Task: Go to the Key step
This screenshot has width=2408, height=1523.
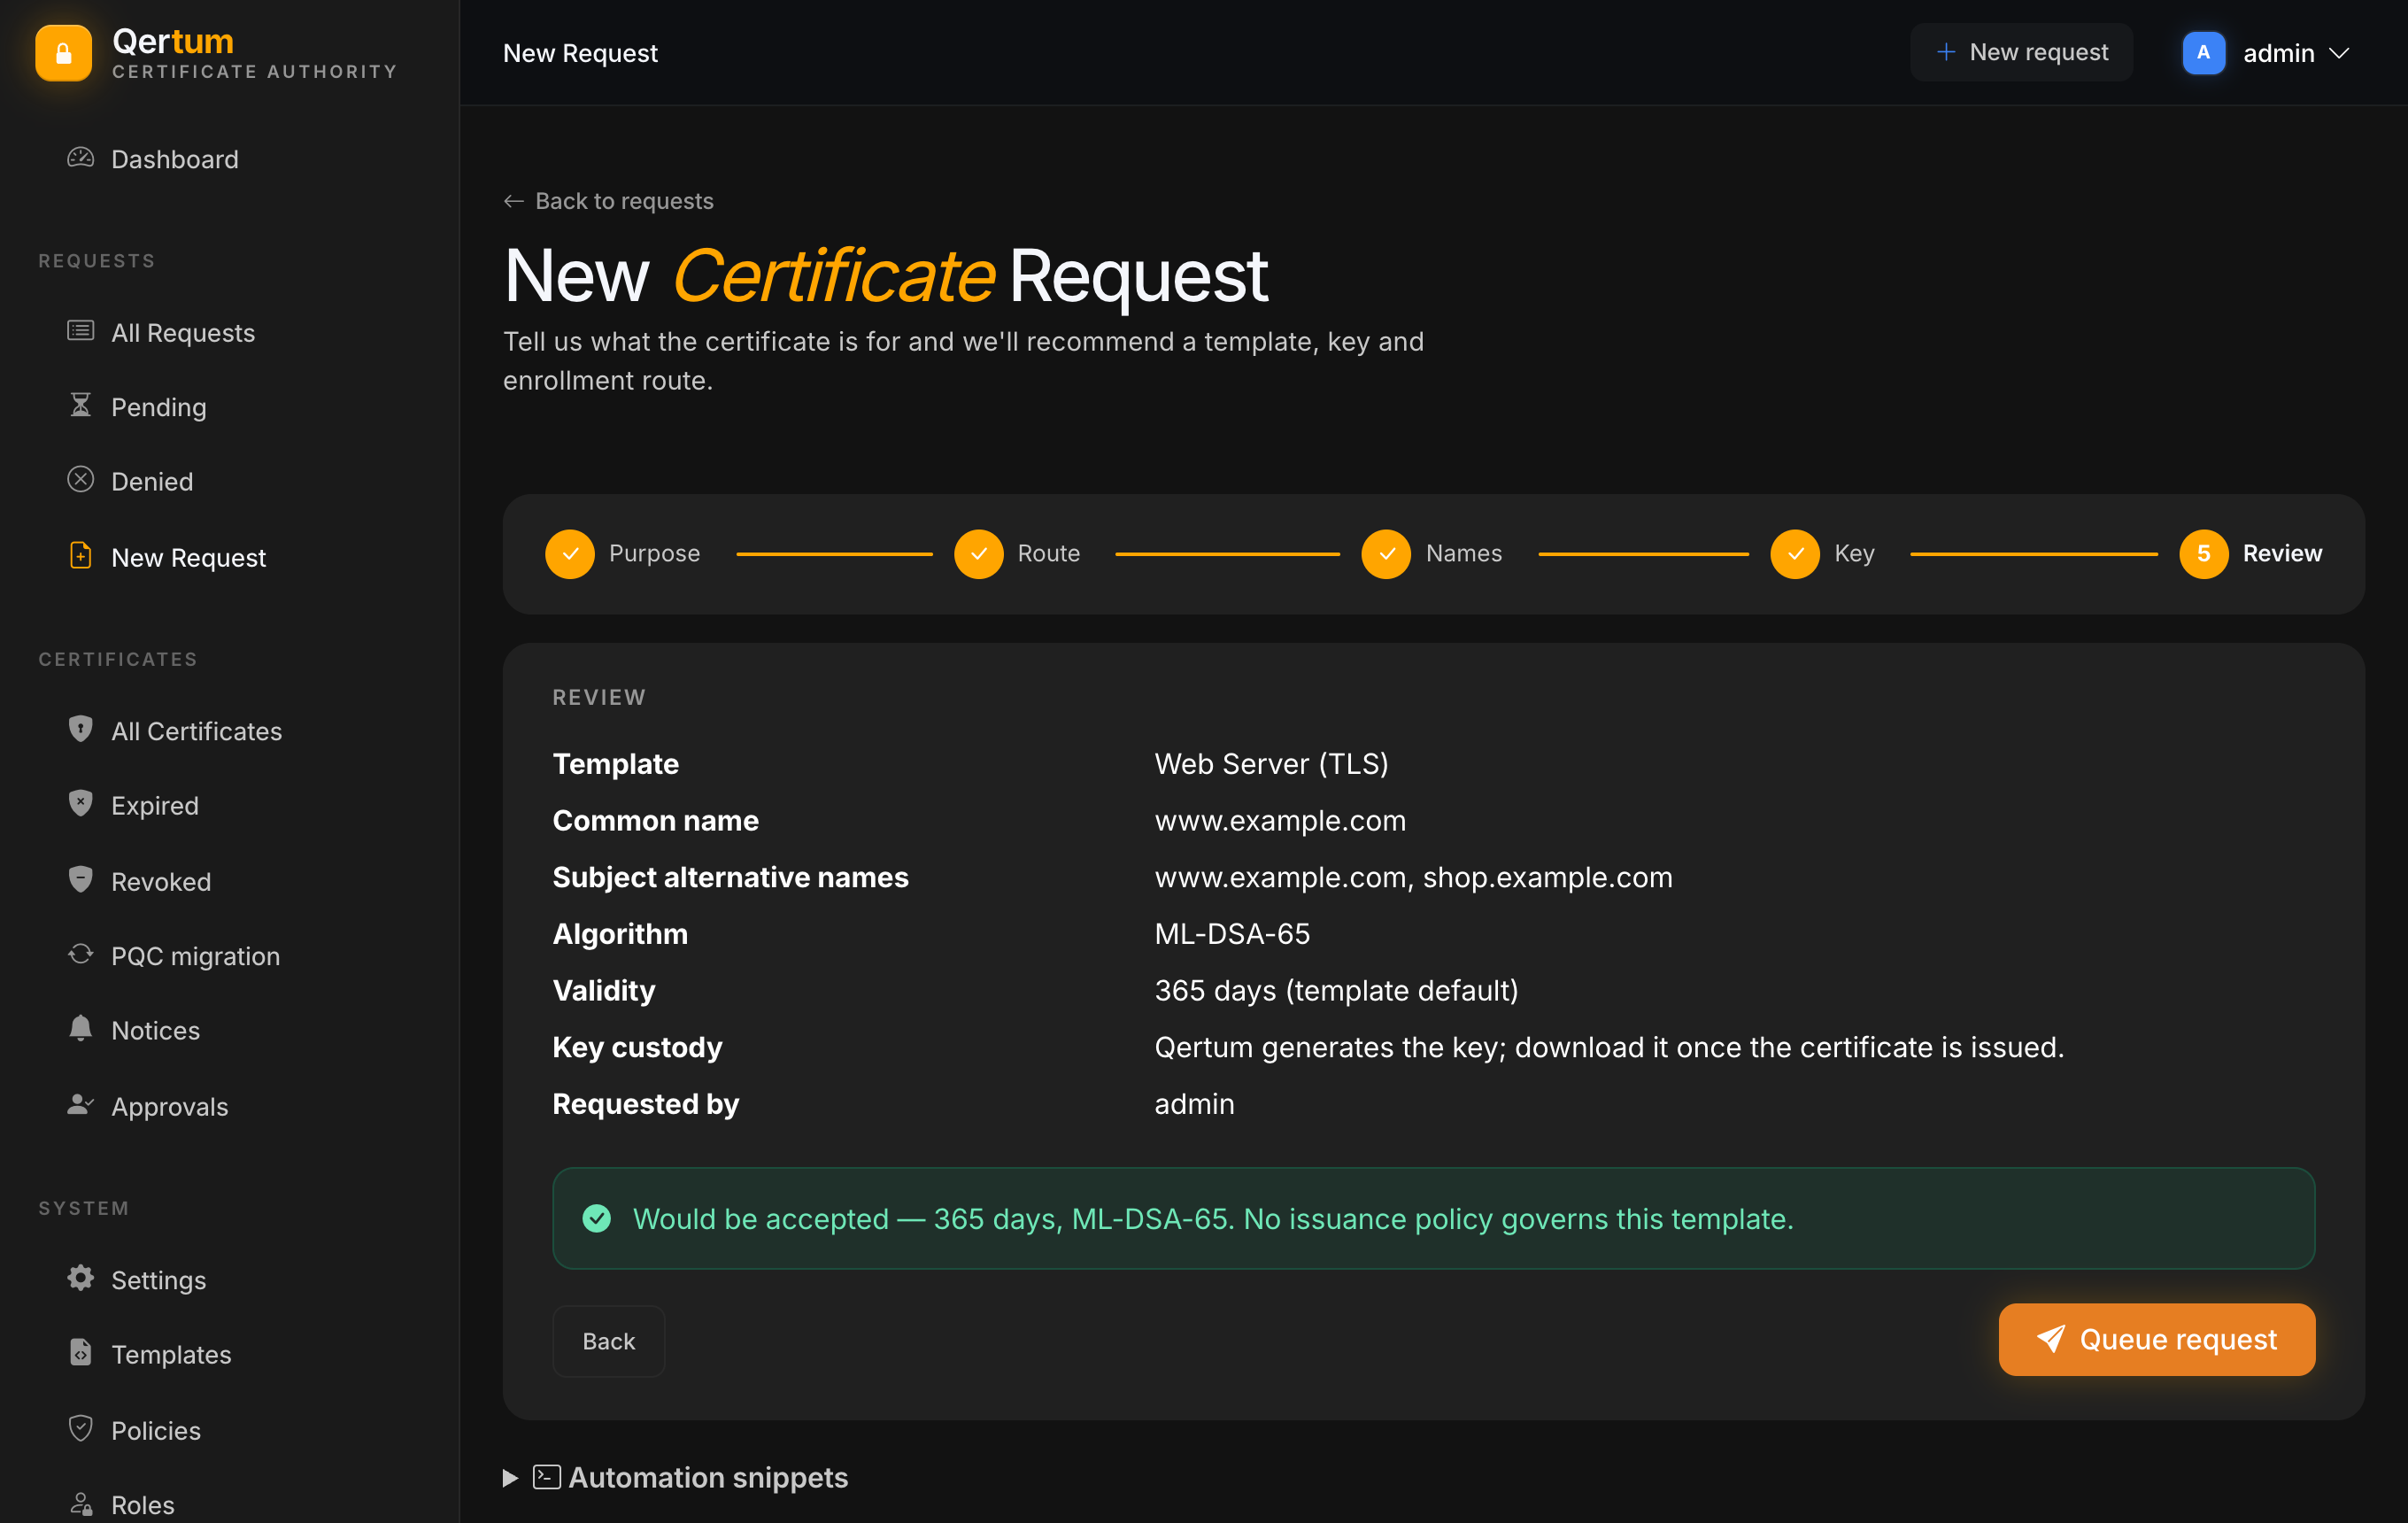Action: coord(1822,553)
